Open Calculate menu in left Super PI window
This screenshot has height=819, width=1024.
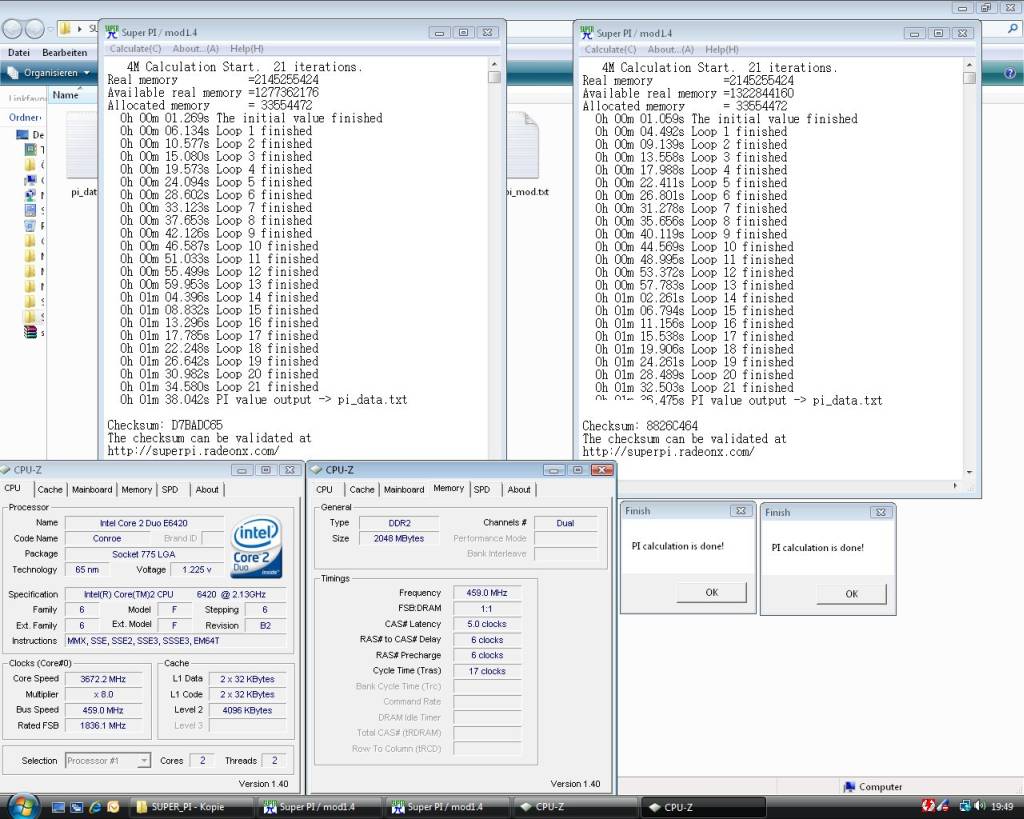point(135,49)
